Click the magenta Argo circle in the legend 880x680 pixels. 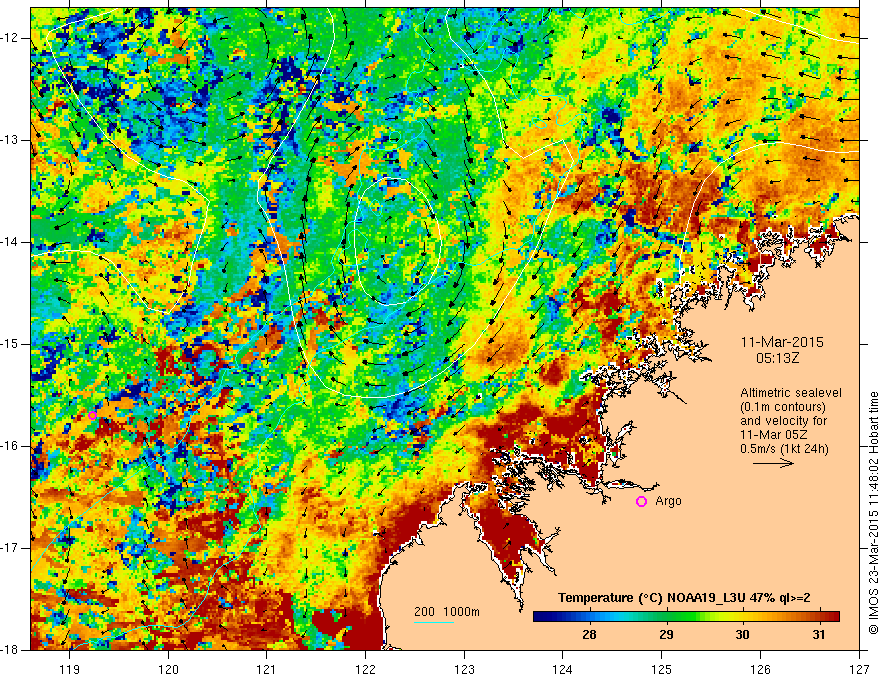click(641, 502)
